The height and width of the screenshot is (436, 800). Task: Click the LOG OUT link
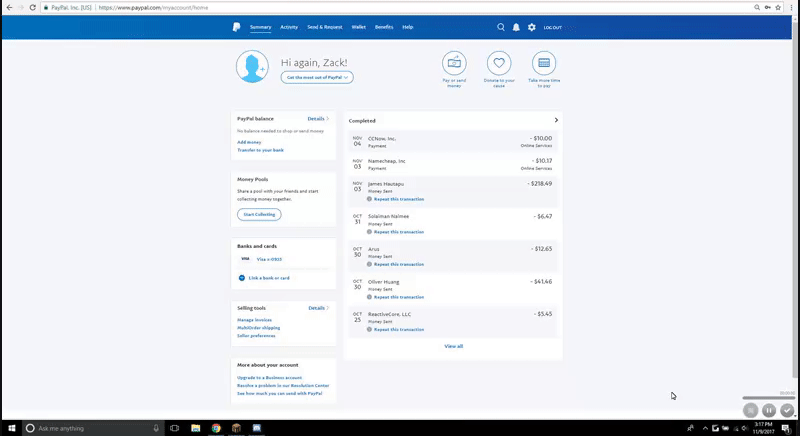coord(553,28)
